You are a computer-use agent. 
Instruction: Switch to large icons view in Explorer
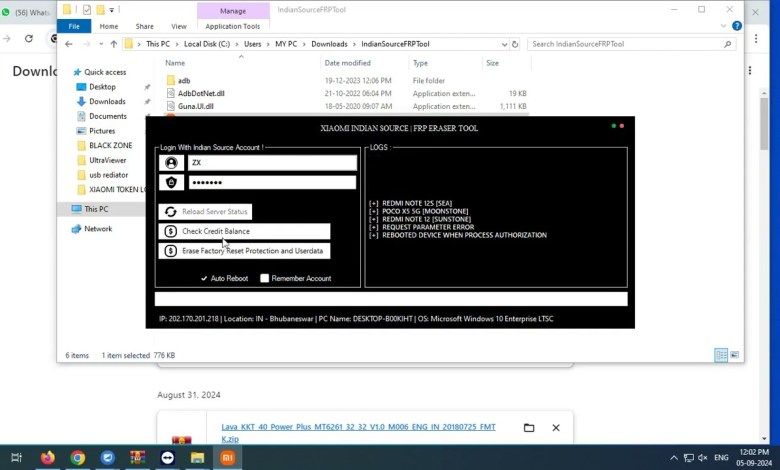[736, 355]
